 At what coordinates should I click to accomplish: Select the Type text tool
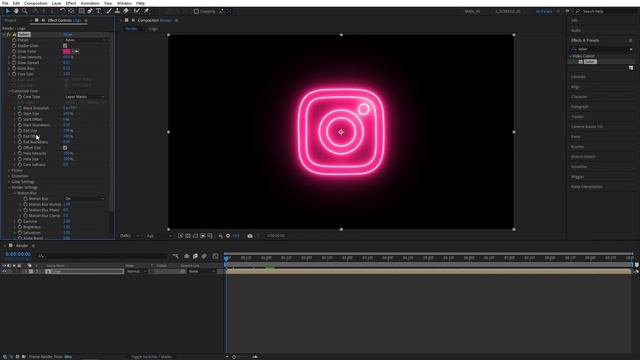pos(98,11)
